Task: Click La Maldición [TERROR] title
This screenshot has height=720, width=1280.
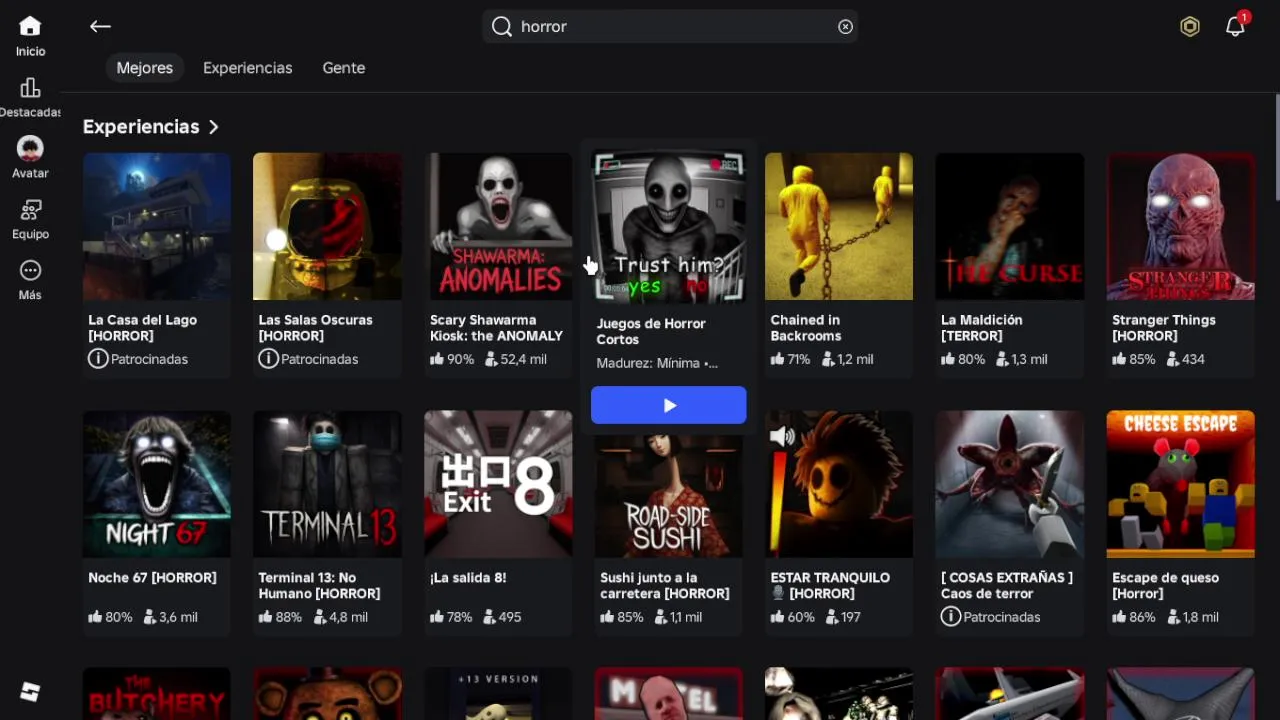Action: point(982,328)
